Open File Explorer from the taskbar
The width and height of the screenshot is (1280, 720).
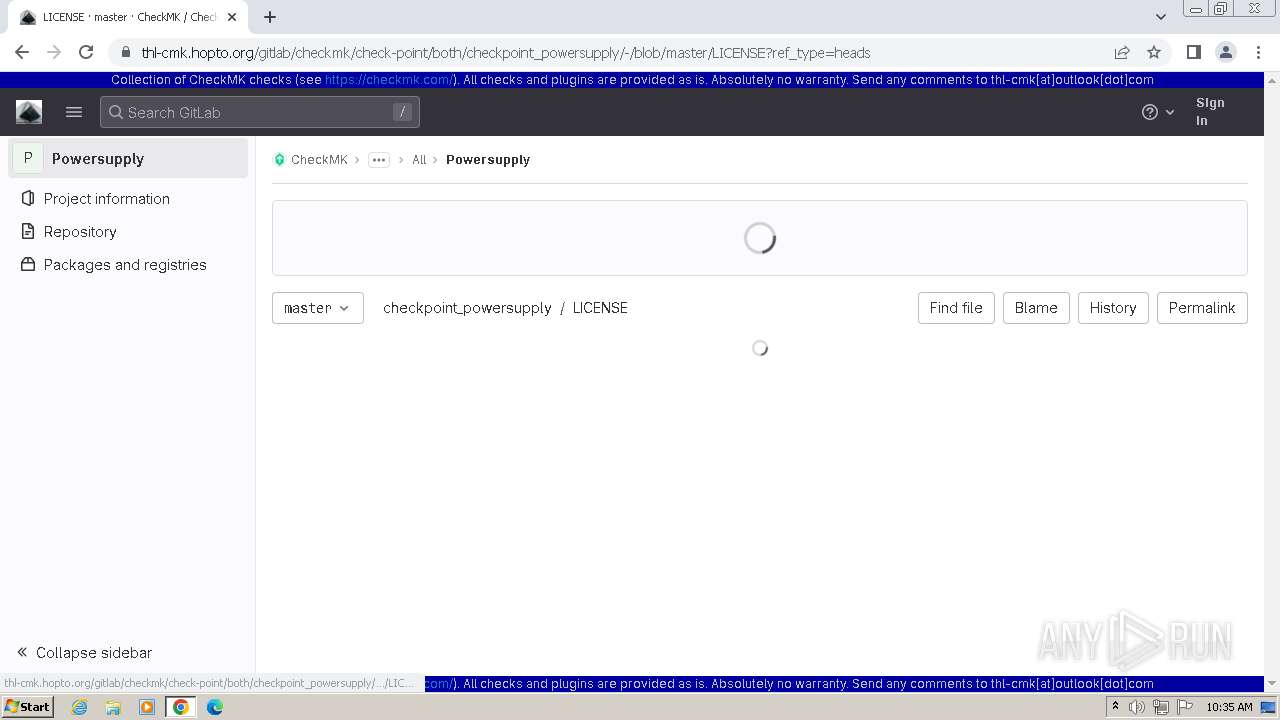point(113,707)
